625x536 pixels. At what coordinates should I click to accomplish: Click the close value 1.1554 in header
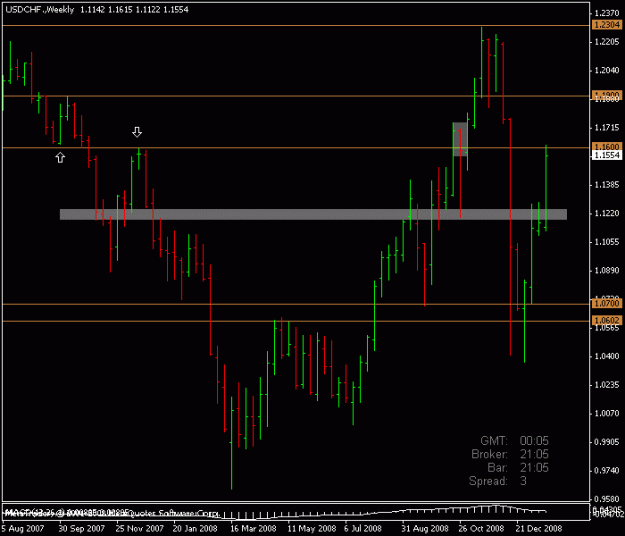(x=176, y=10)
